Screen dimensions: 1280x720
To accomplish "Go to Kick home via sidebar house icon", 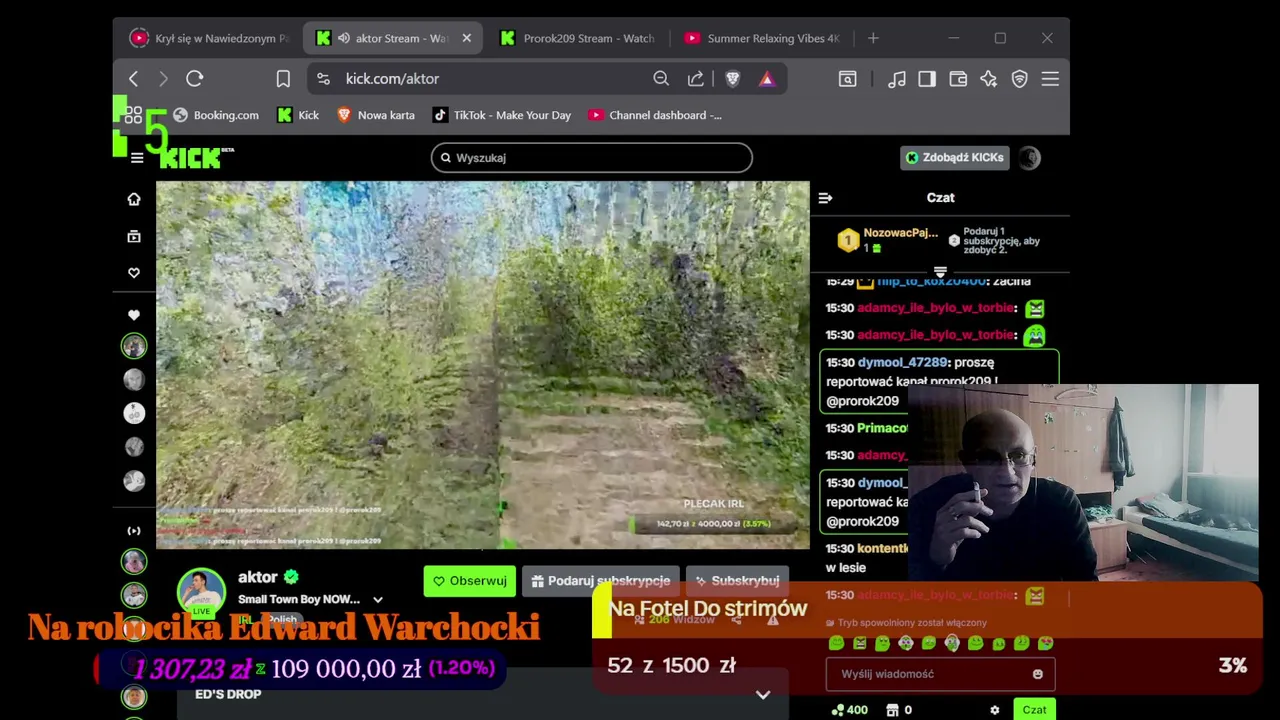I will [134, 199].
